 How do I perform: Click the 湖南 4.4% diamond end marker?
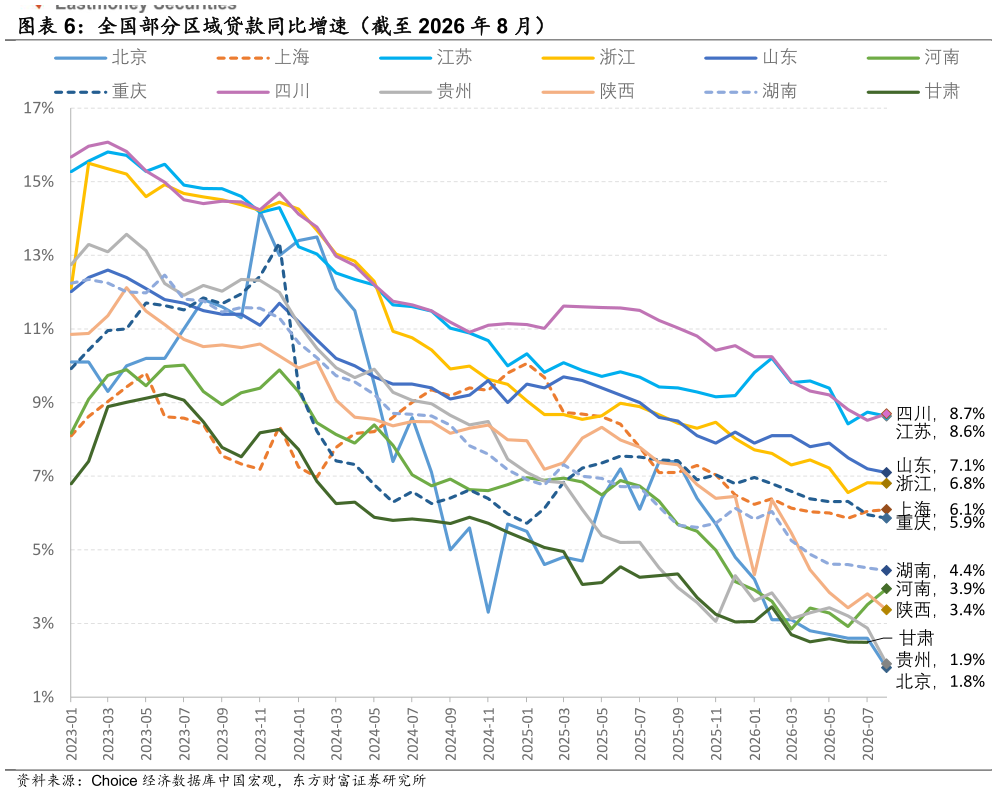click(x=886, y=570)
